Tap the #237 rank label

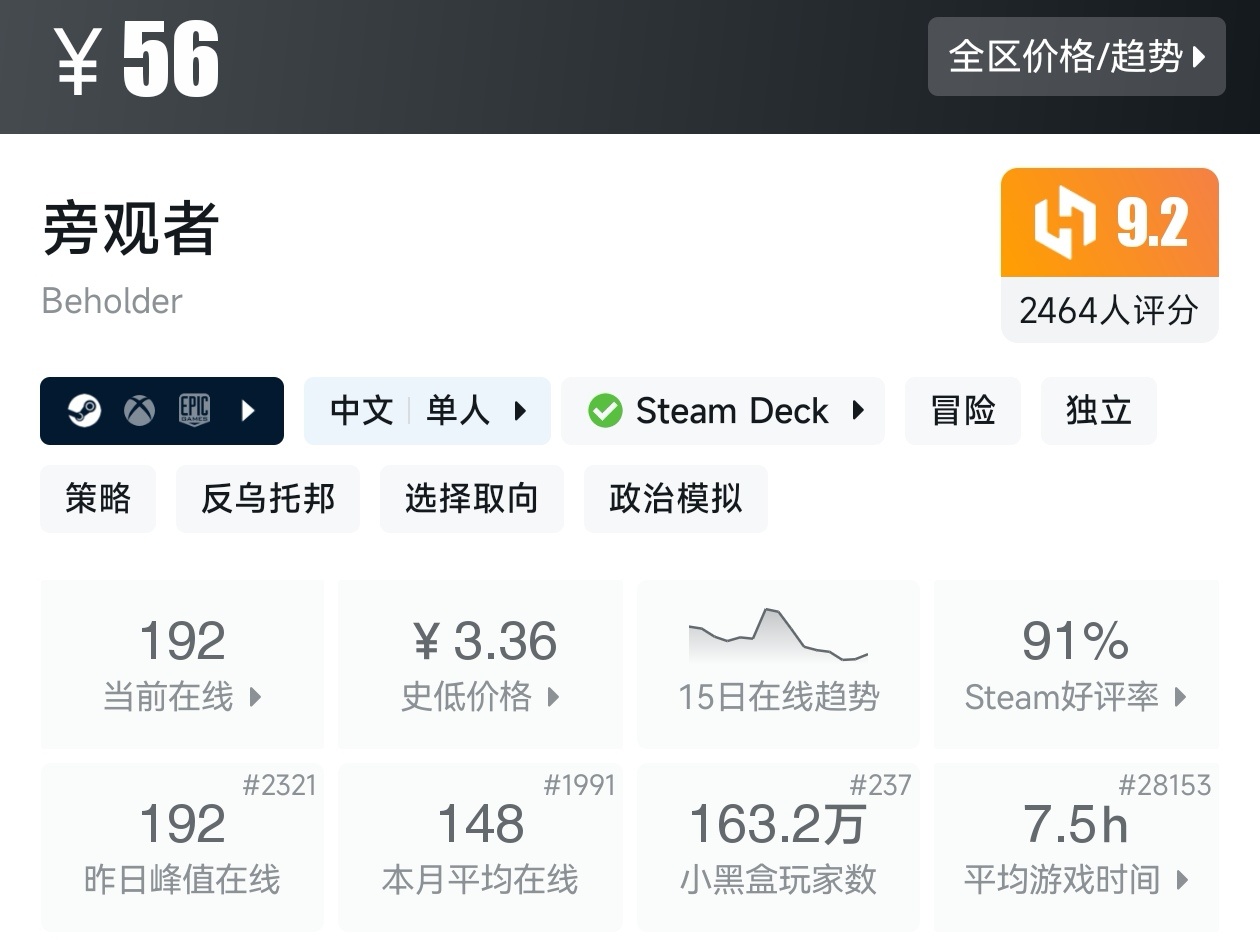tap(881, 785)
